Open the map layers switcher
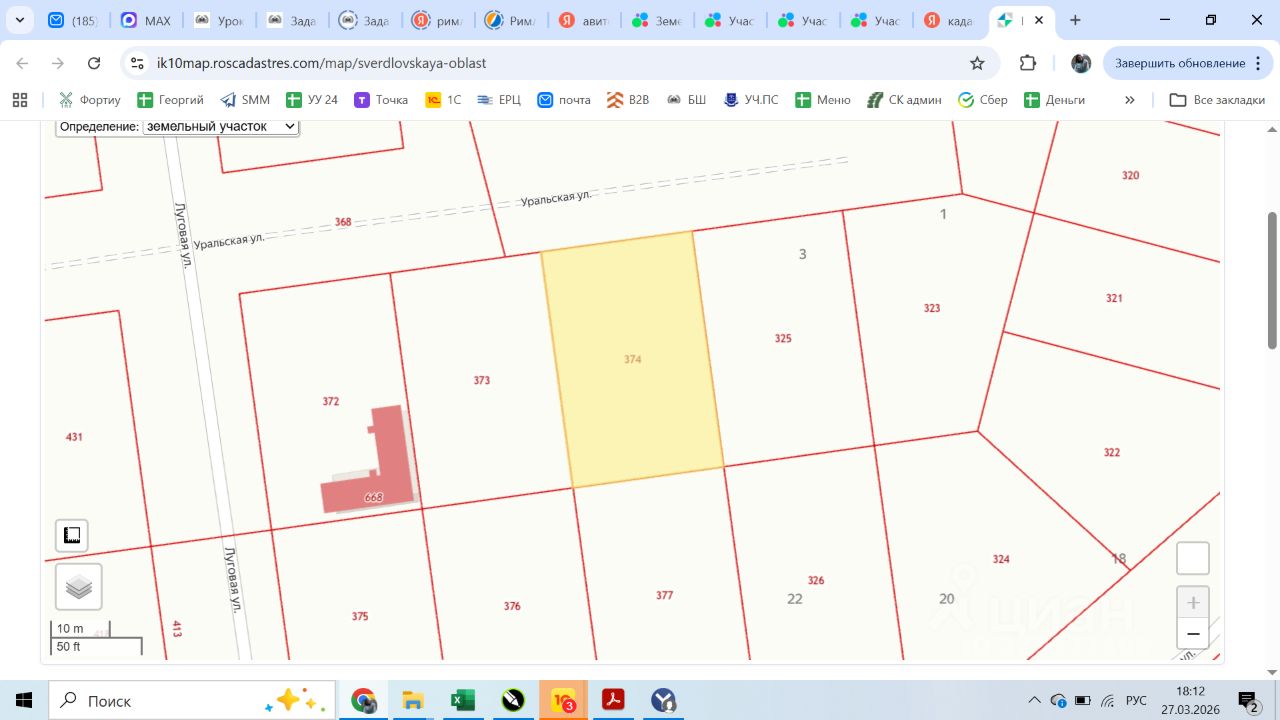Viewport: 1280px width, 720px height. (79, 587)
